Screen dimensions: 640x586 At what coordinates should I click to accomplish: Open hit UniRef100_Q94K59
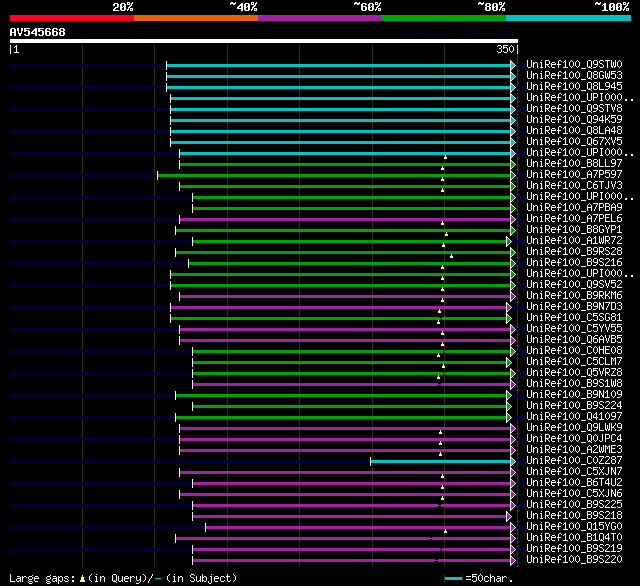click(574, 120)
